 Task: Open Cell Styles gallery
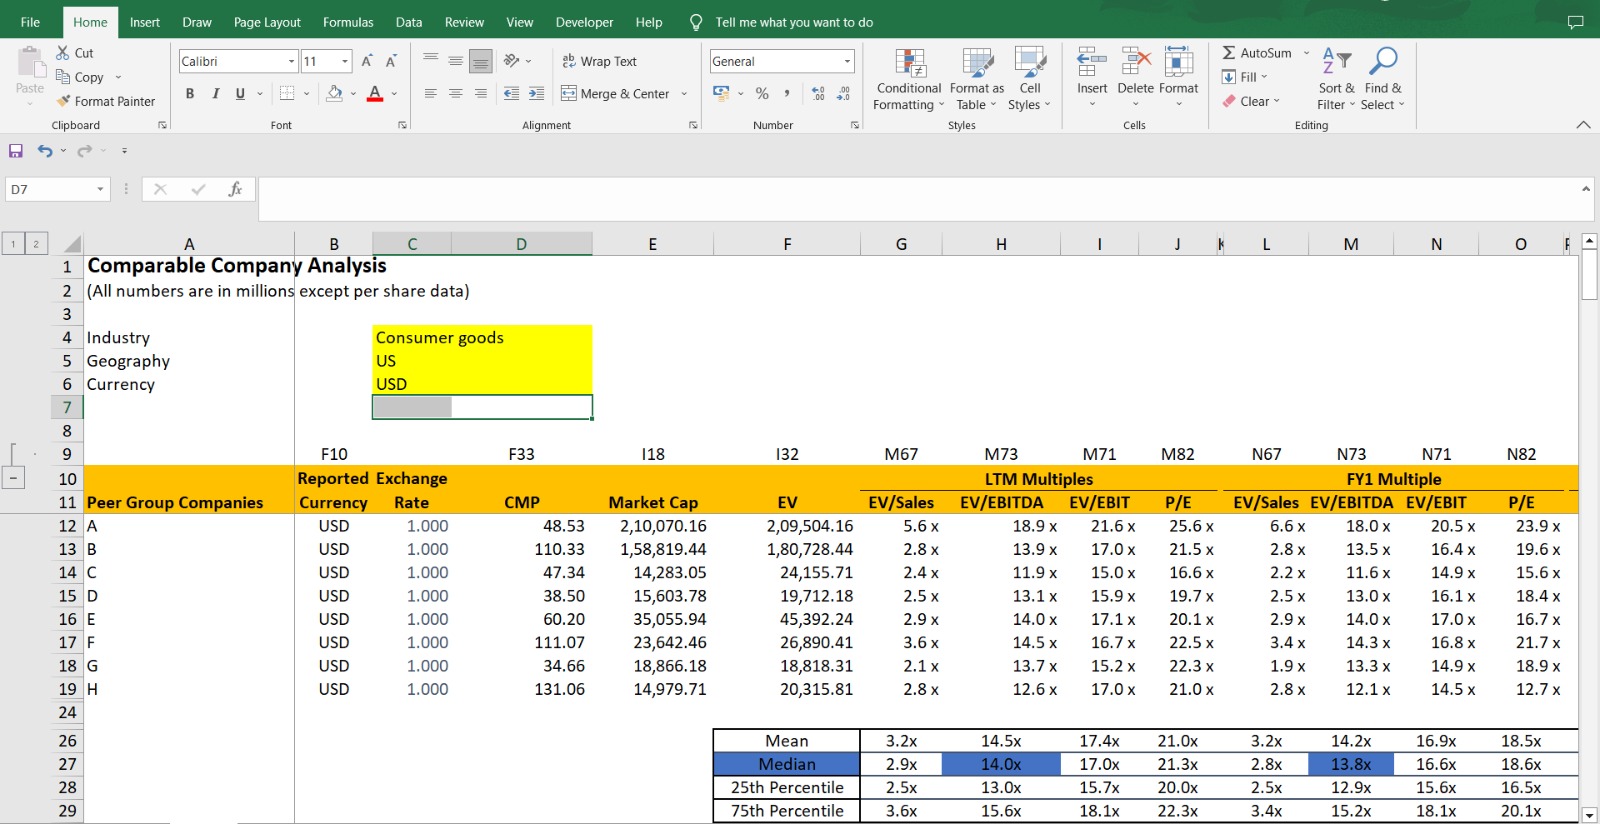[x=1029, y=79]
